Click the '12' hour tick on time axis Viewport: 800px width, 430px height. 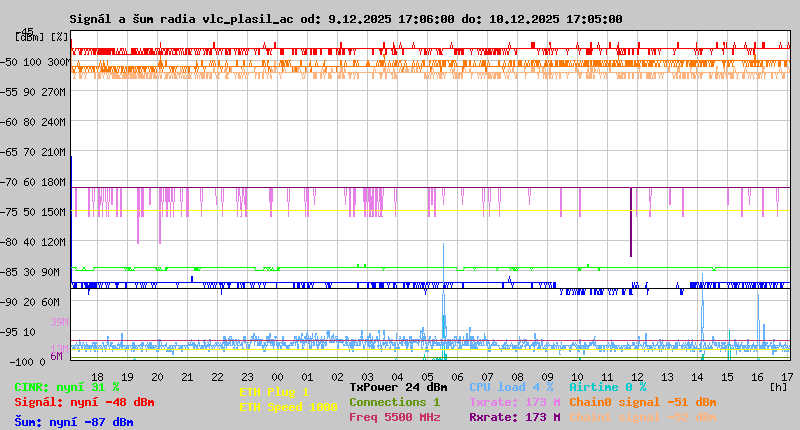(x=637, y=377)
